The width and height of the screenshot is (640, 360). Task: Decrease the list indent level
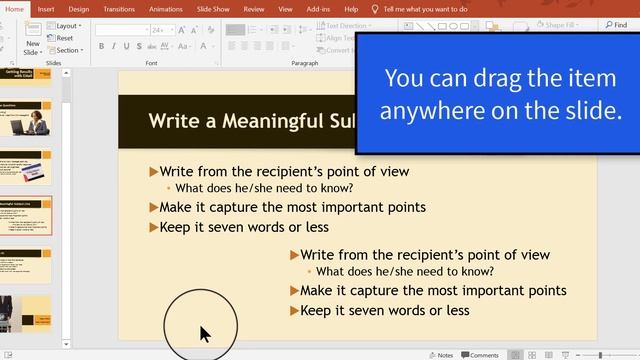point(274,29)
